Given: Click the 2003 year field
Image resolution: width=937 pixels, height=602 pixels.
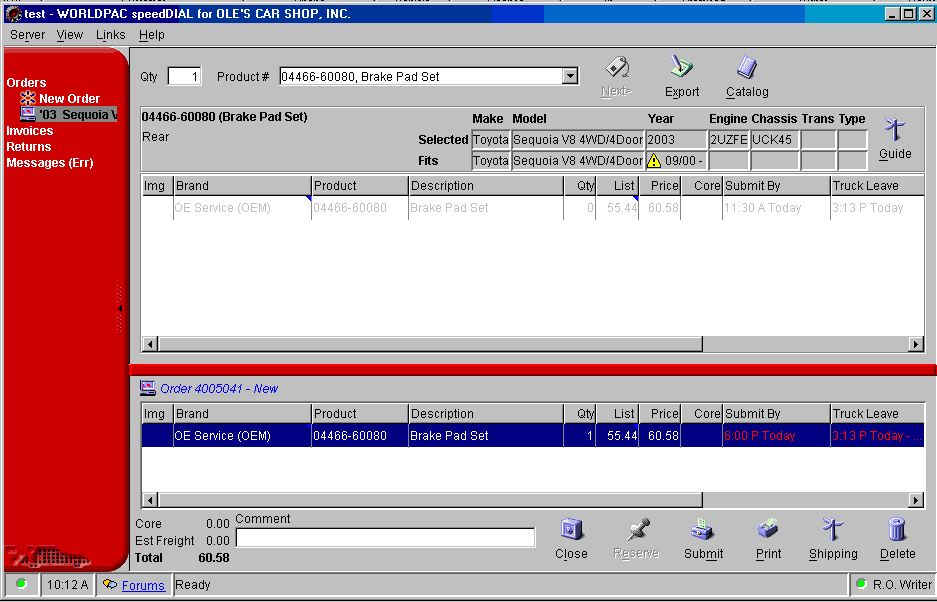Looking at the screenshot, I should click(x=676, y=140).
